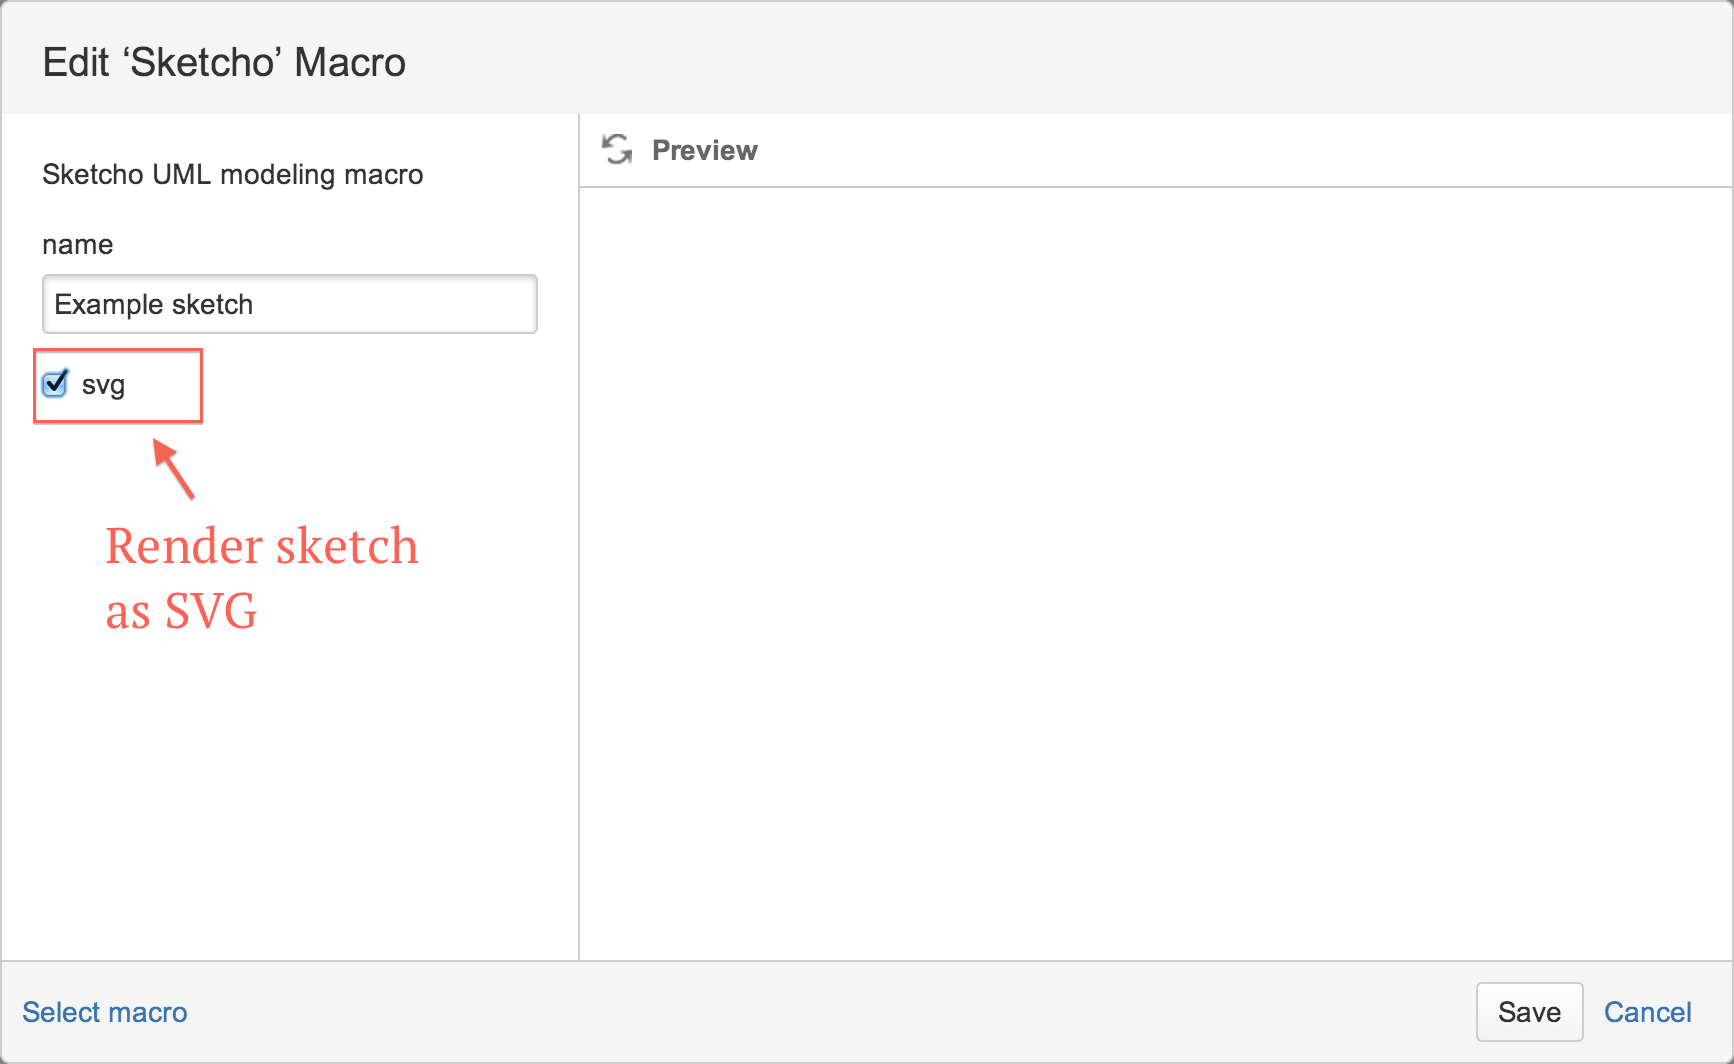This screenshot has height=1064, width=1734.
Task: Refresh the macro preview with the reload icon
Action: pos(617,150)
